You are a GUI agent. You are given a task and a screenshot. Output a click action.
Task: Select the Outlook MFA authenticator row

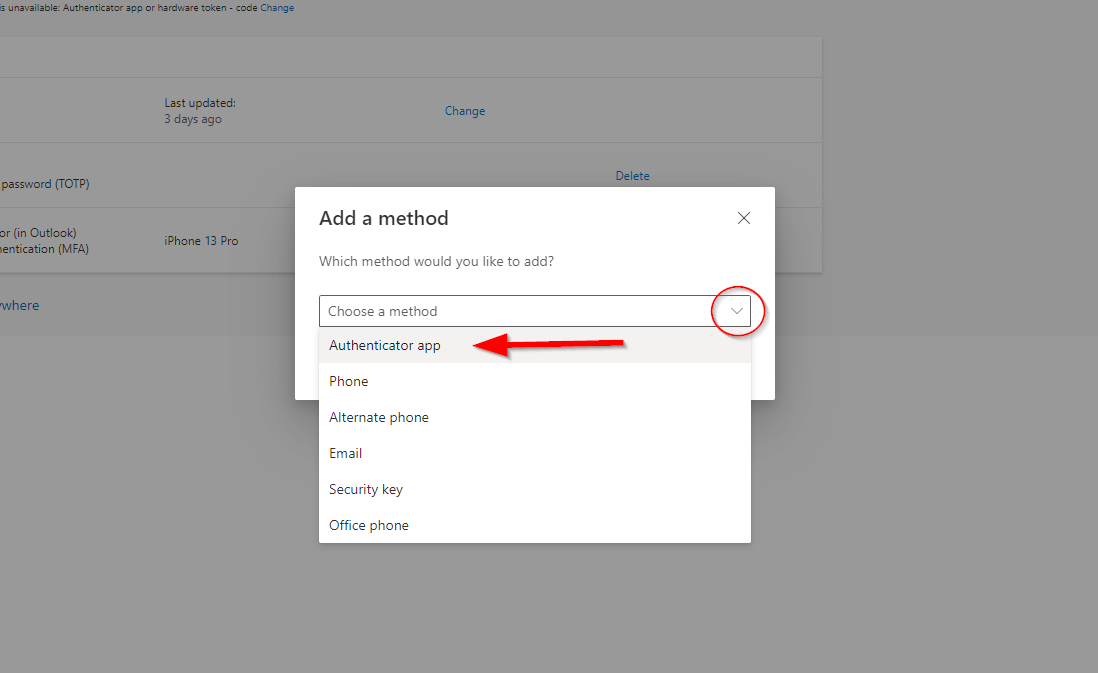45,241
